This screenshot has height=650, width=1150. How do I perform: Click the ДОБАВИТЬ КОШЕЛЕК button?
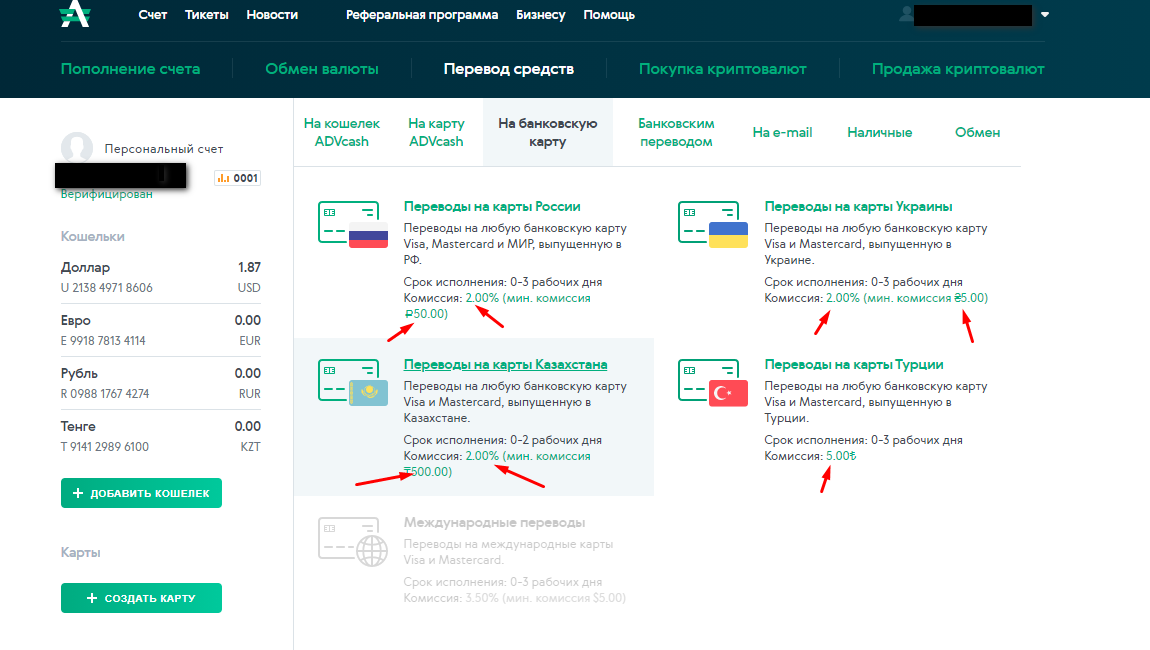coord(142,493)
